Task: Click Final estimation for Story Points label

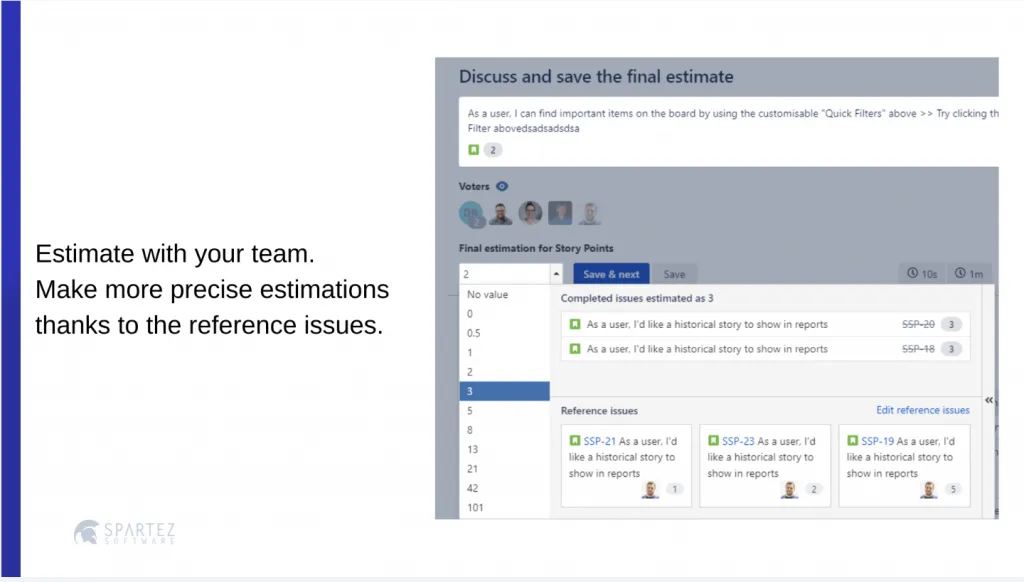Action: (536, 248)
